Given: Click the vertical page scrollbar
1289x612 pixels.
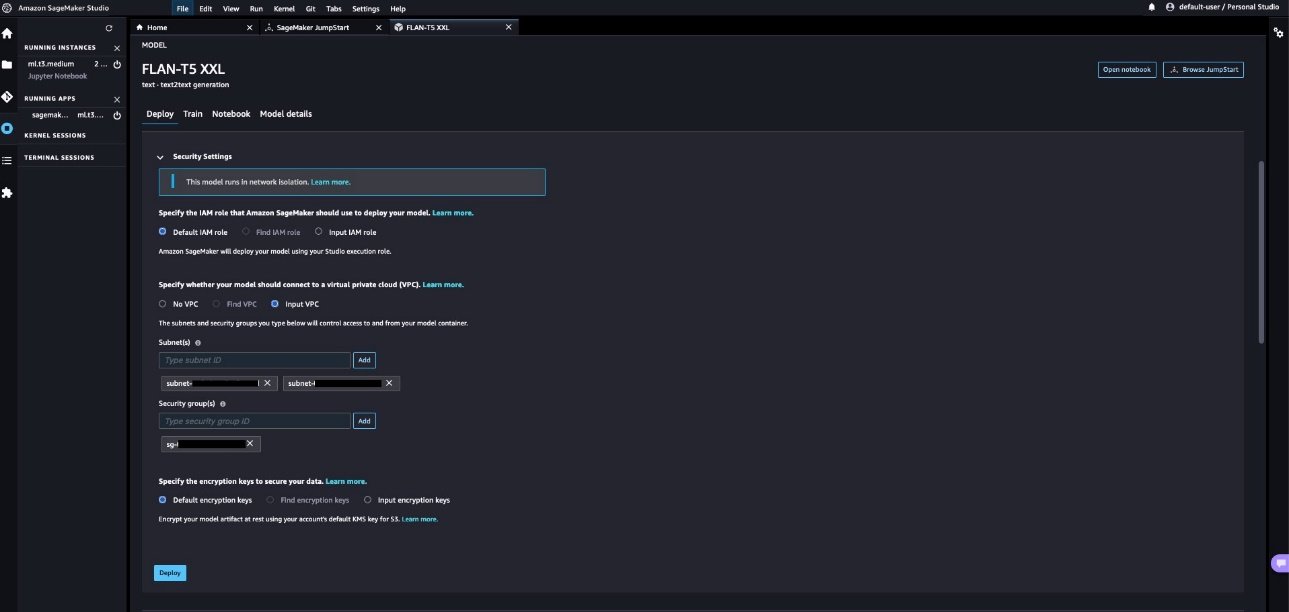Looking at the screenshot, I should (x=1261, y=253).
